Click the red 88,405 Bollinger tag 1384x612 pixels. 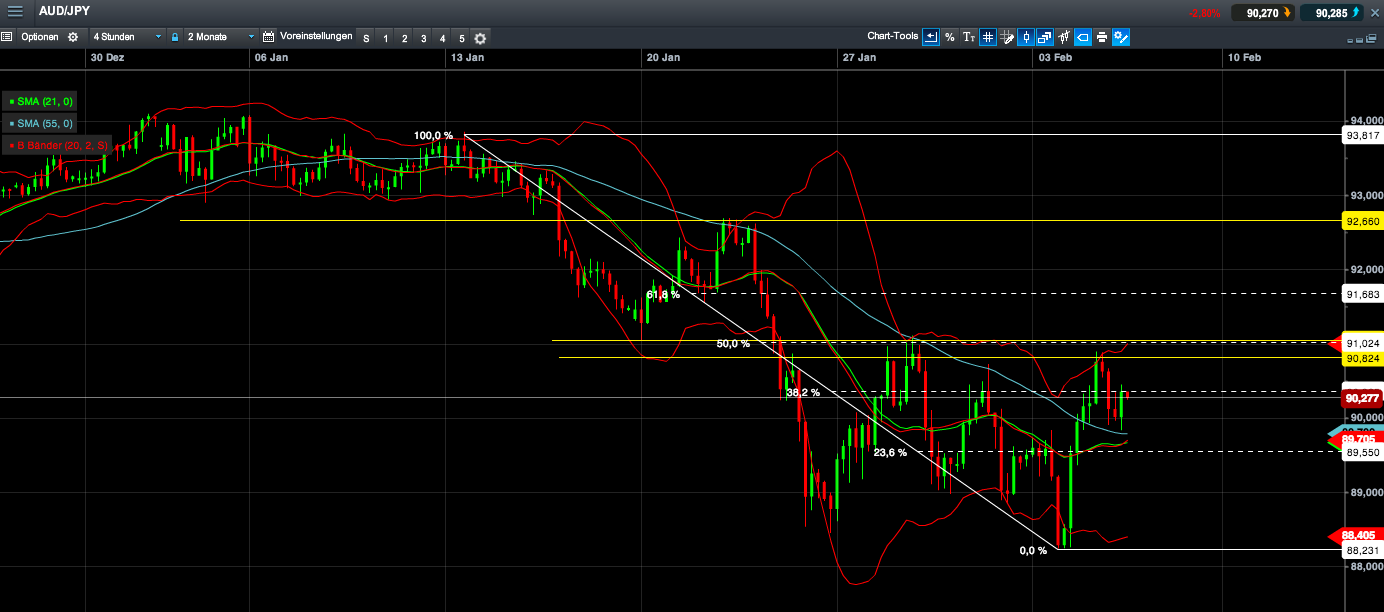click(1356, 535)
